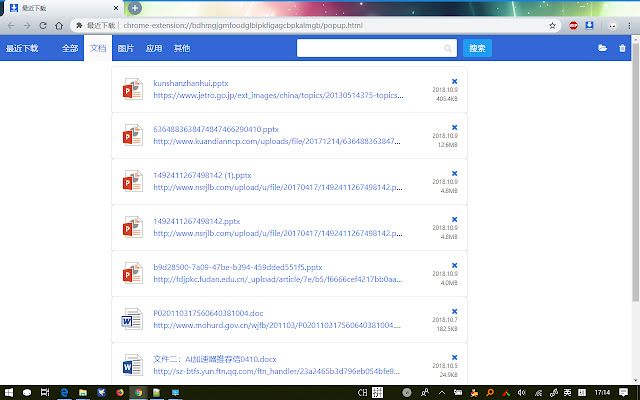Select the 图片 tab
This screenshot has width=640, height=400.
click(x=126, y=47)
